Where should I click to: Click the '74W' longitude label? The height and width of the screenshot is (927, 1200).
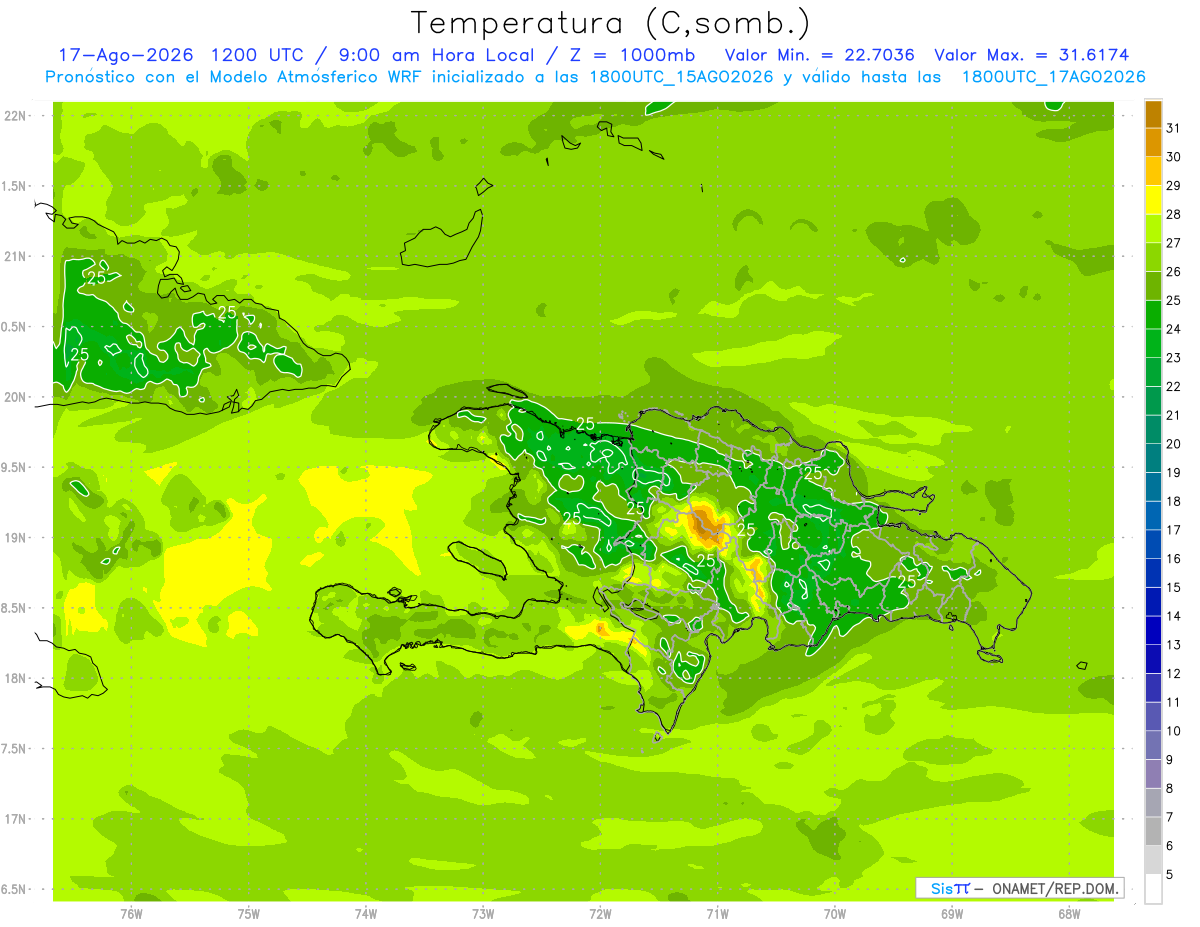[366, 914]
